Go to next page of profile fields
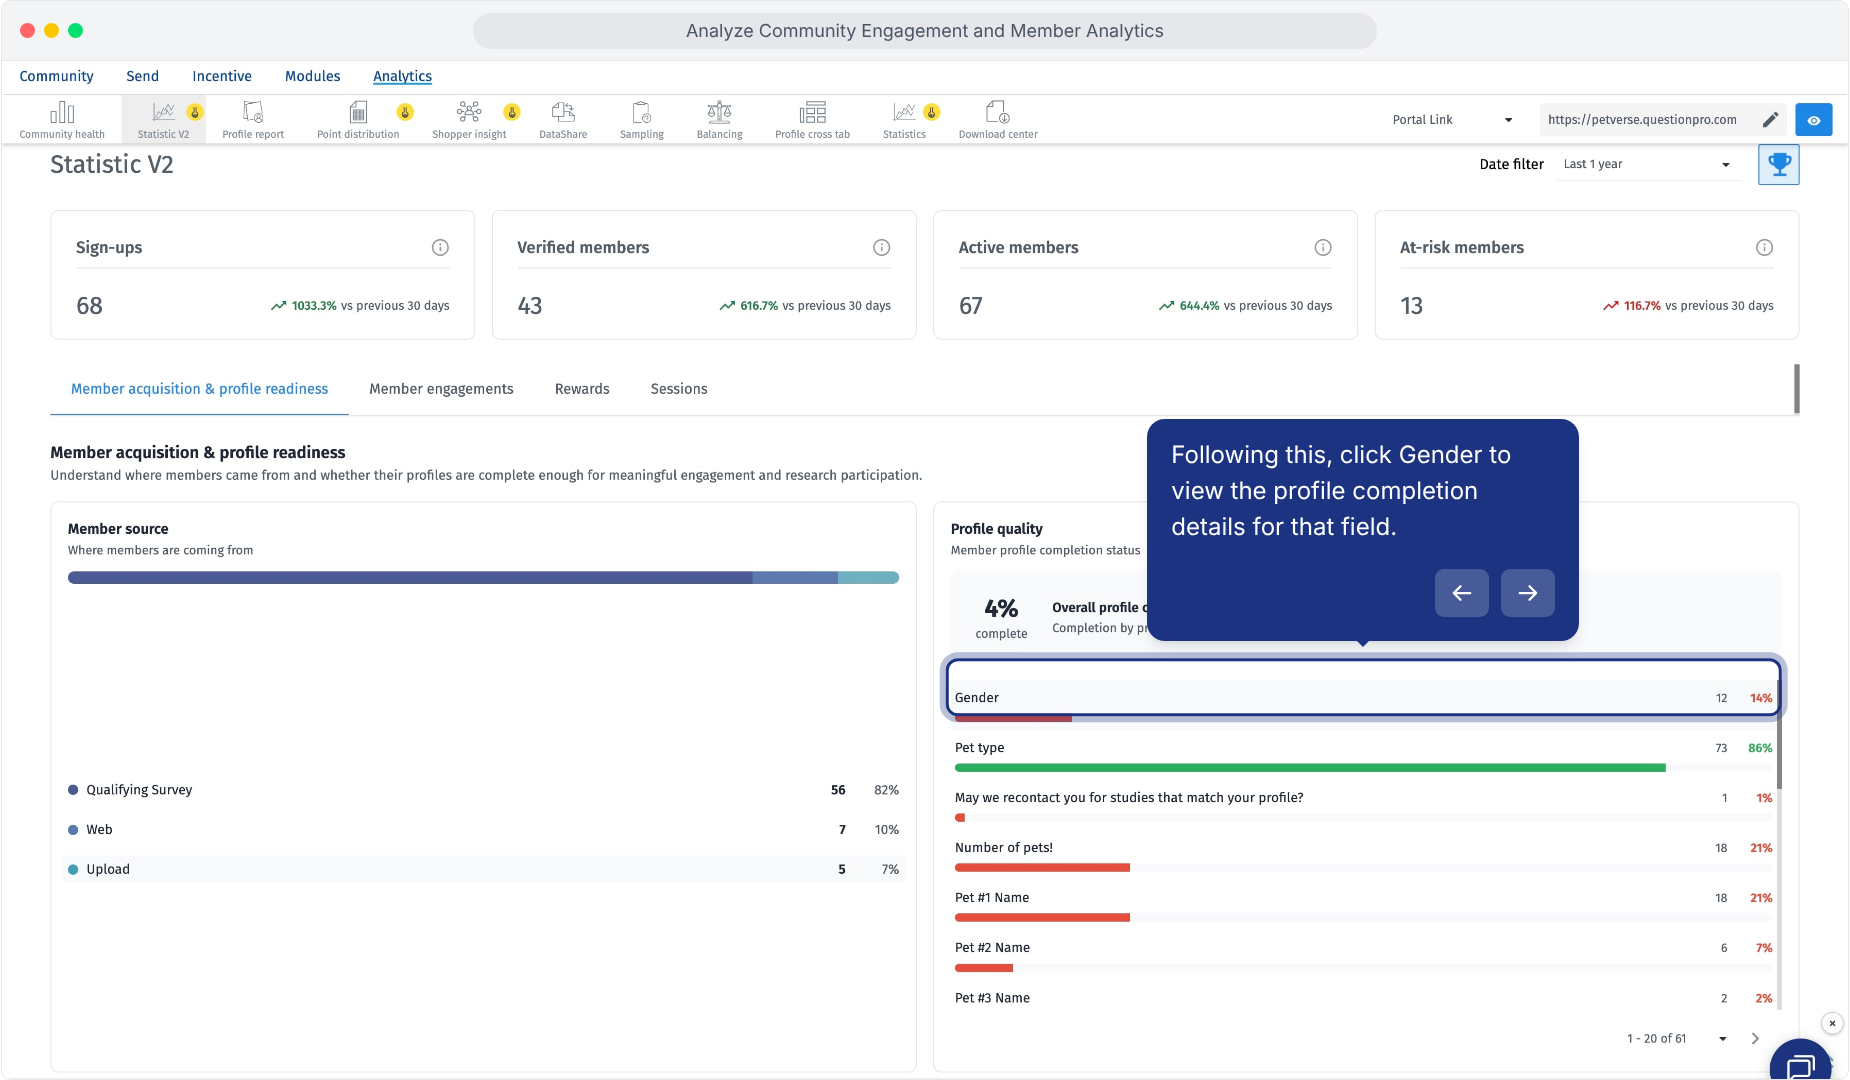 (1755, 1039)
